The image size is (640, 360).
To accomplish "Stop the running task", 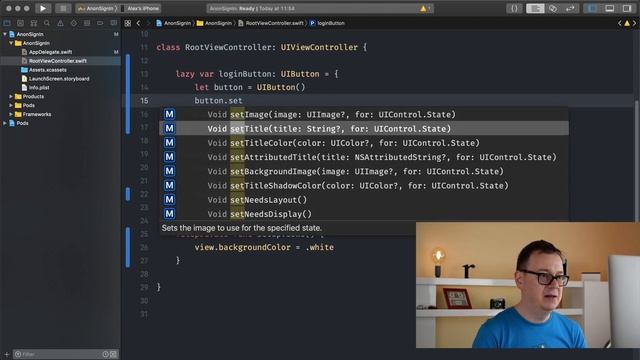I will (x=63, y=8).
